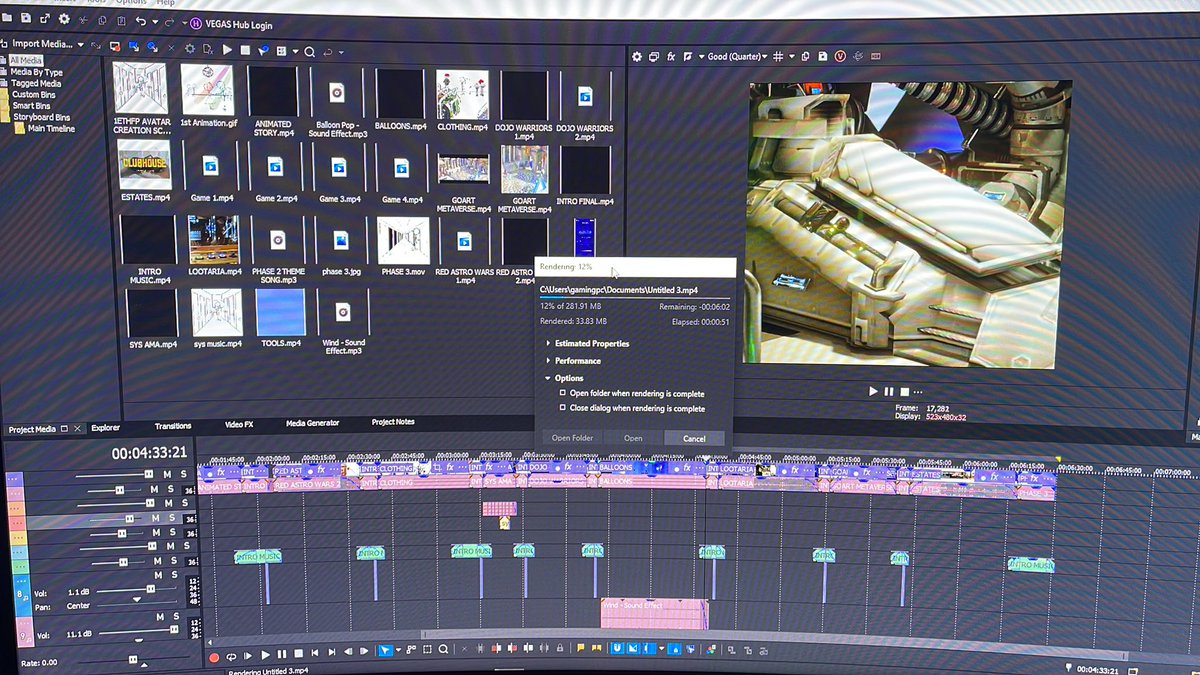The image size is (1200, 675).
Task: Click Play in timeline transport bar
Action: tap(265, 655)
